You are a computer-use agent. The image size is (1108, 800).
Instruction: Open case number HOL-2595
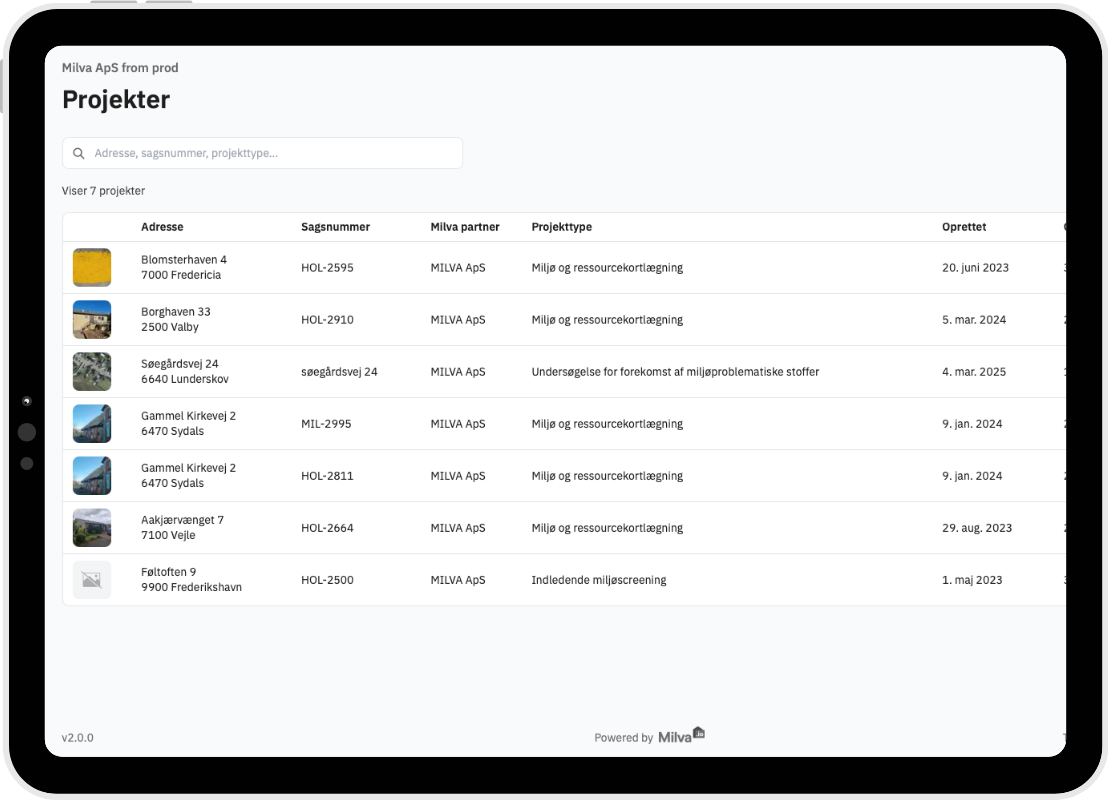pos(327,268)
